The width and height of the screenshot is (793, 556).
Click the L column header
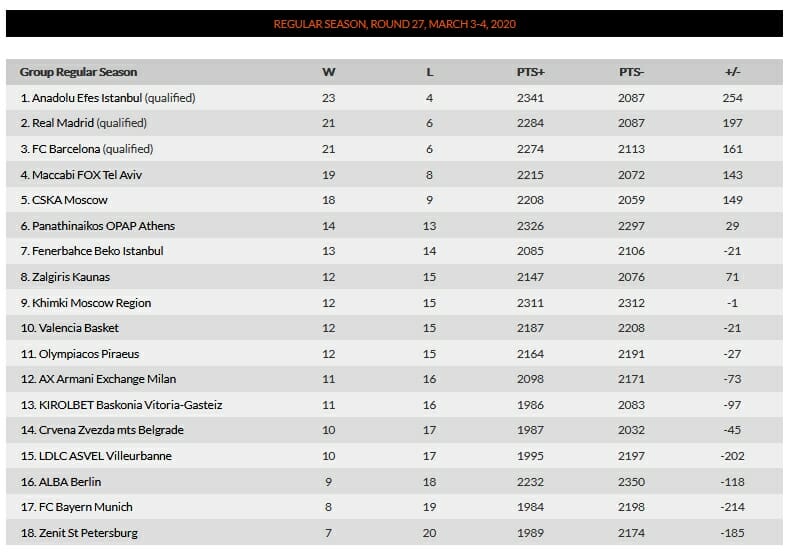(429, 72)
